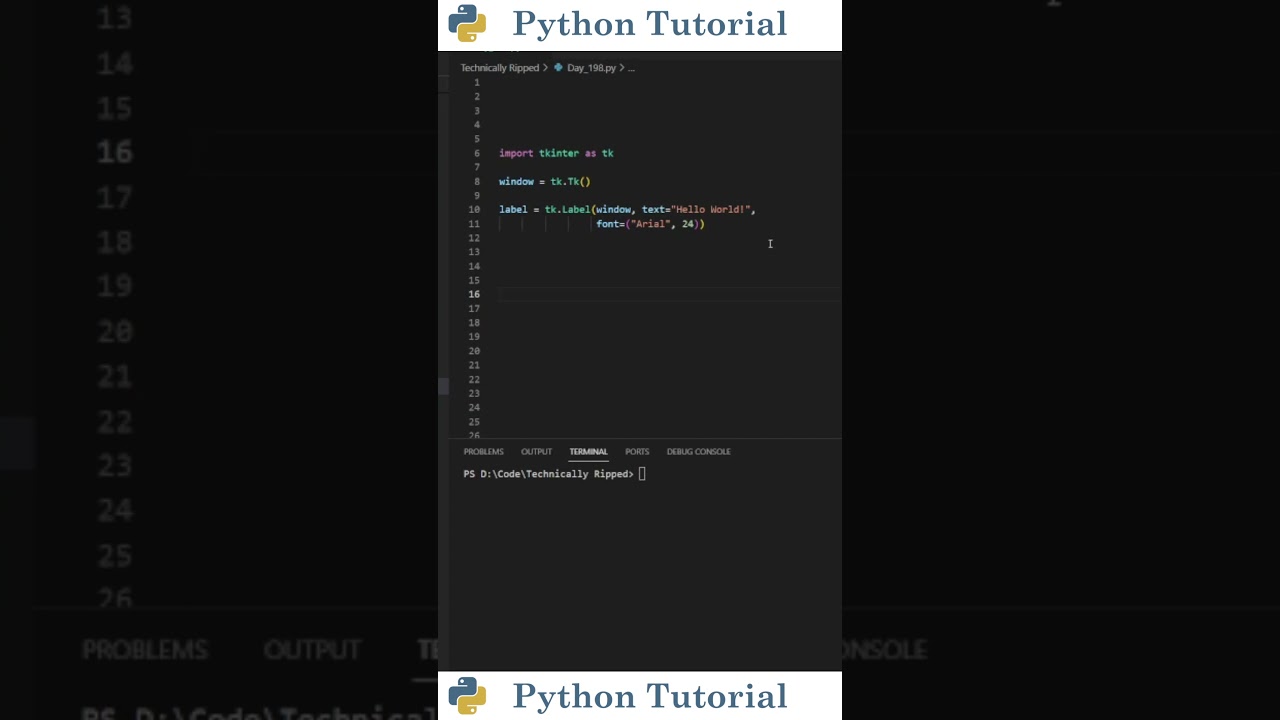Click the terminal prompt input area
1280x720 pixels.
[642, 474]
